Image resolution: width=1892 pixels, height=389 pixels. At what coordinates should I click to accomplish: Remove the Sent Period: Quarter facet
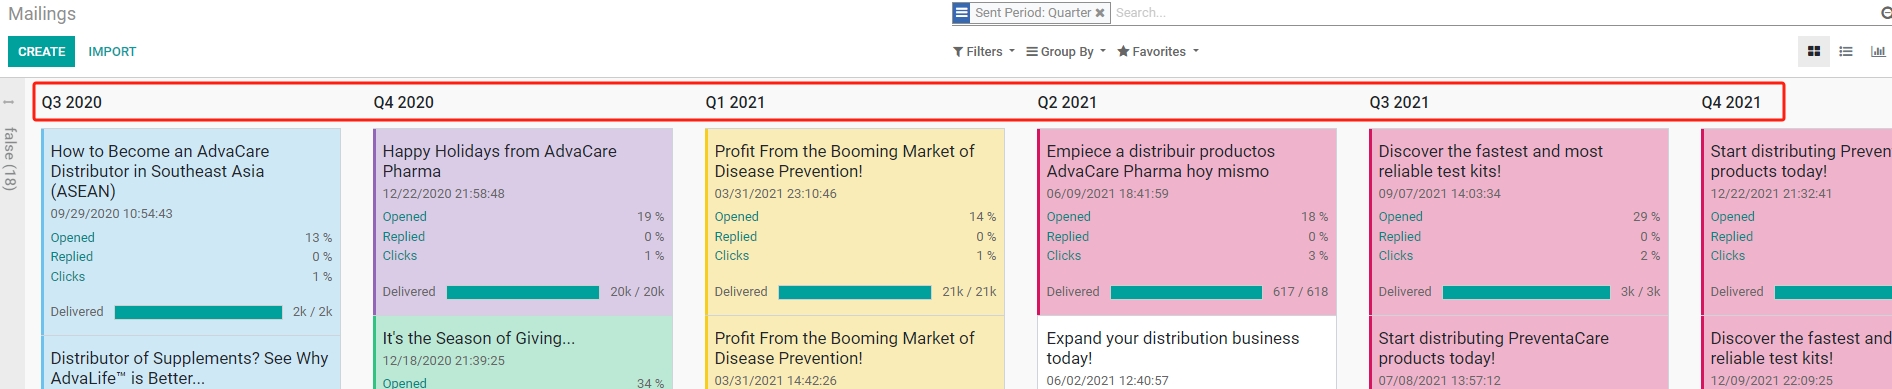[1100, 13]
